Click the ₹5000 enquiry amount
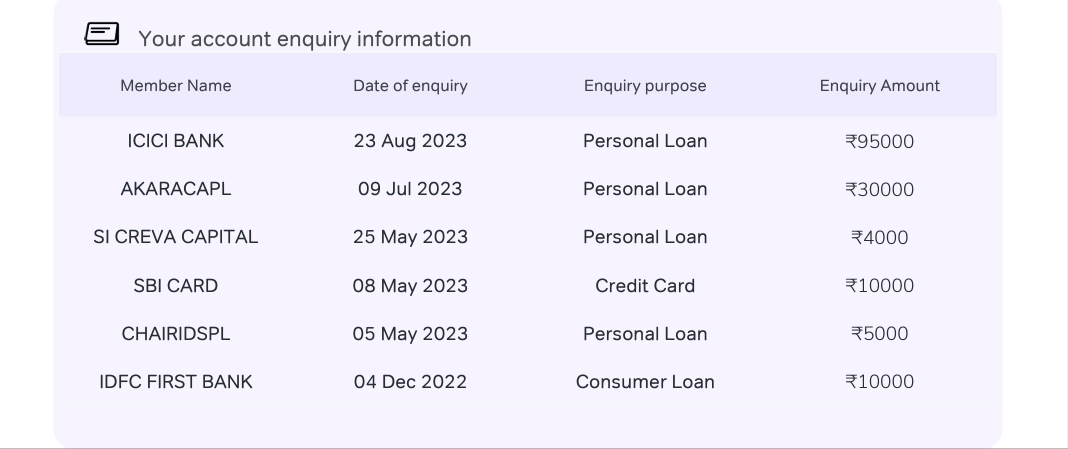 pos(879,334)
